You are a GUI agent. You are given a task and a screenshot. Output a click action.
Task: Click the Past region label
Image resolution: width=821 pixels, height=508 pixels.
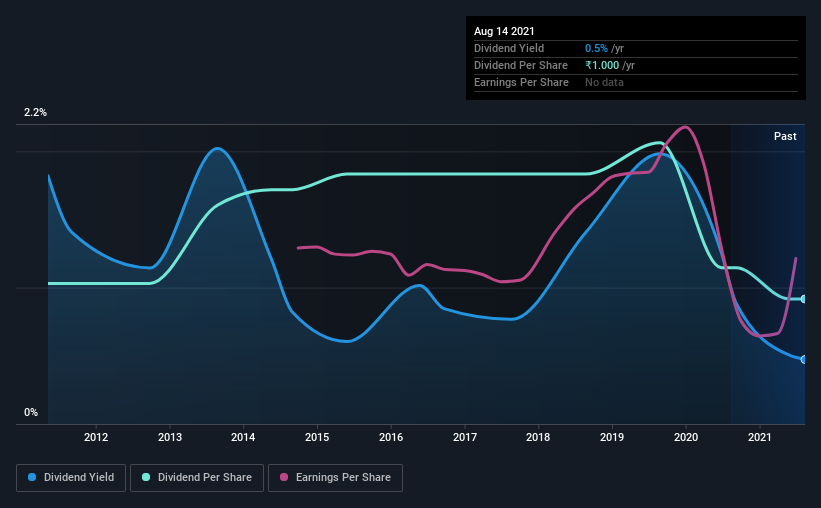coord(785,136)
